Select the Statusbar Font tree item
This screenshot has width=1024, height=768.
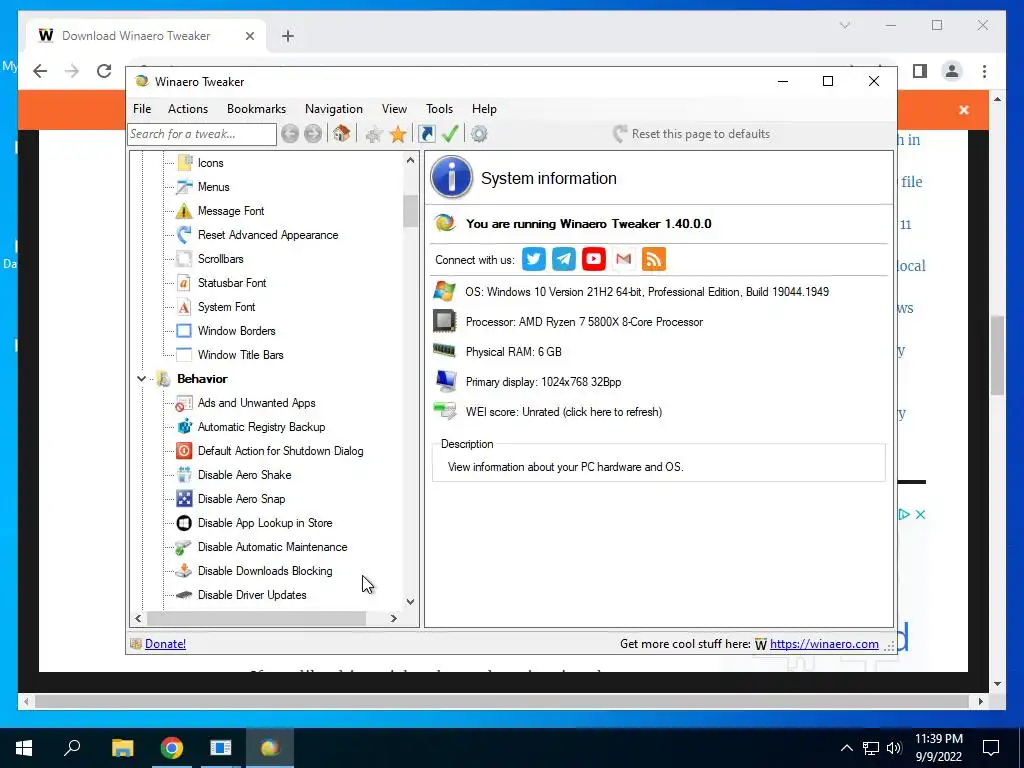coord(232,283)
